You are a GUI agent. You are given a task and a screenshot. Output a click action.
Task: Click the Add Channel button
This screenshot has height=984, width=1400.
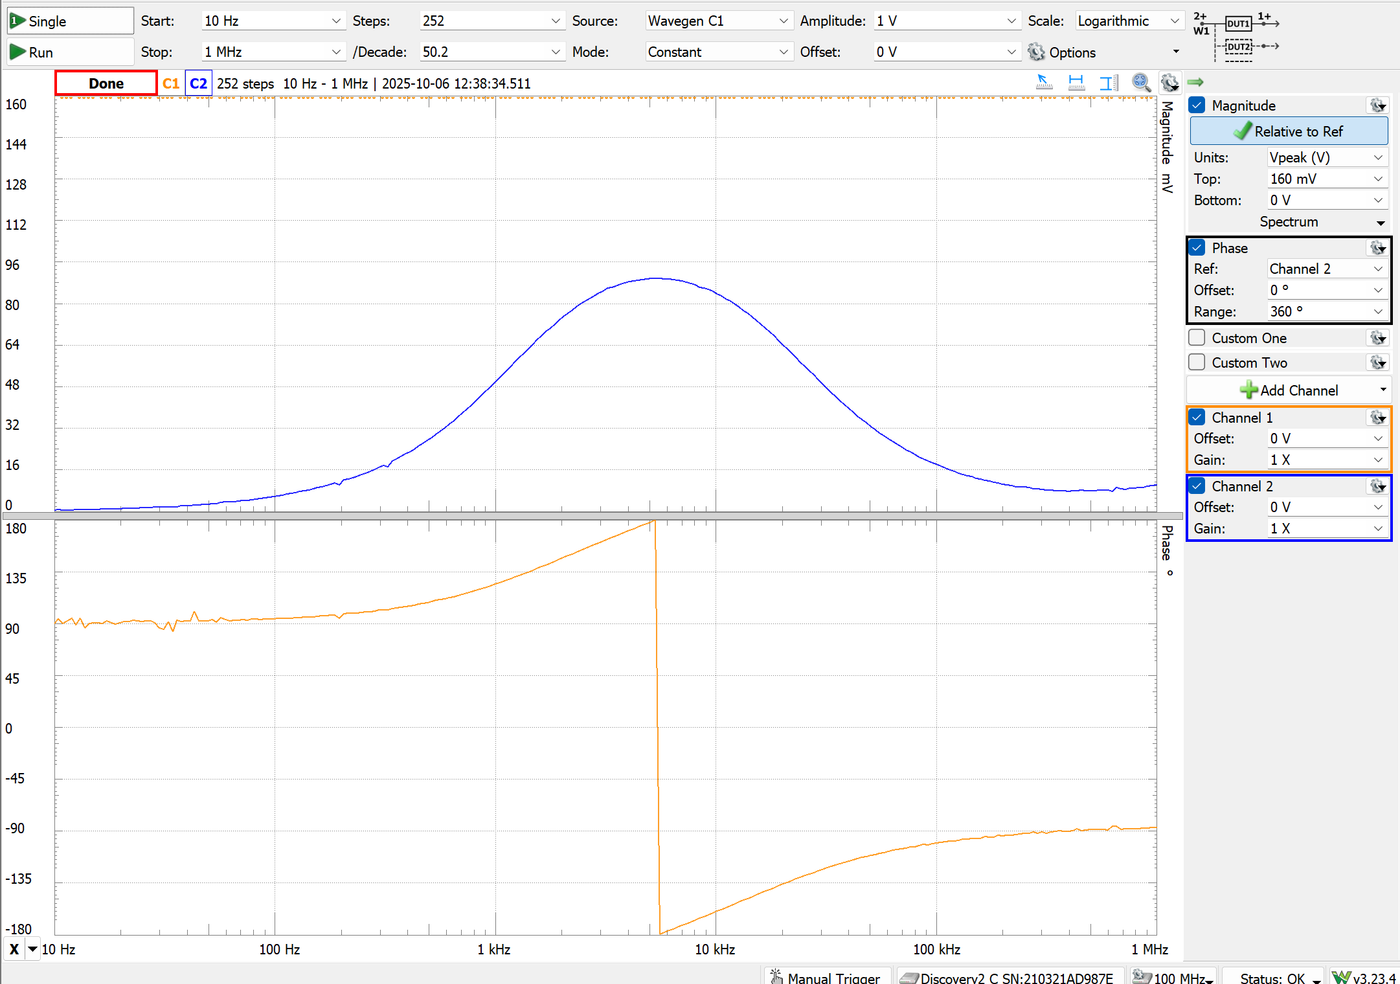pyautogui.click(x=1288, y=390)
